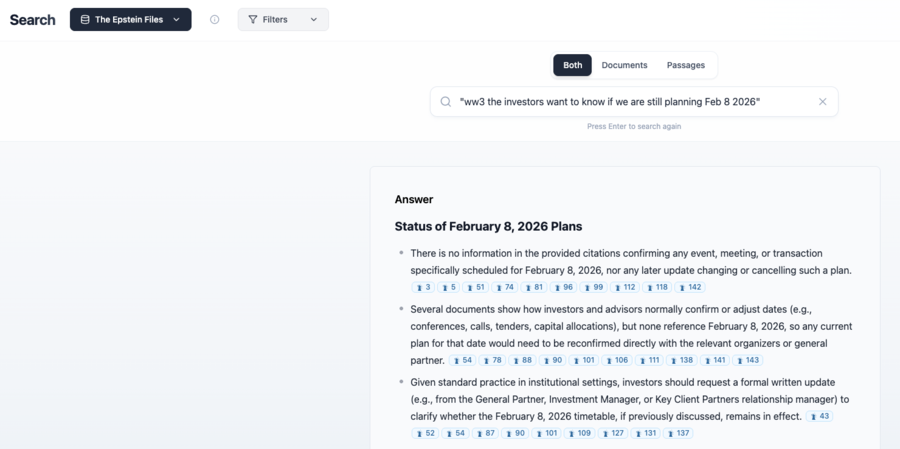The image size is (900, 449).
Task: Open citation 142 reference chip
Action: (x=690, y=287)
